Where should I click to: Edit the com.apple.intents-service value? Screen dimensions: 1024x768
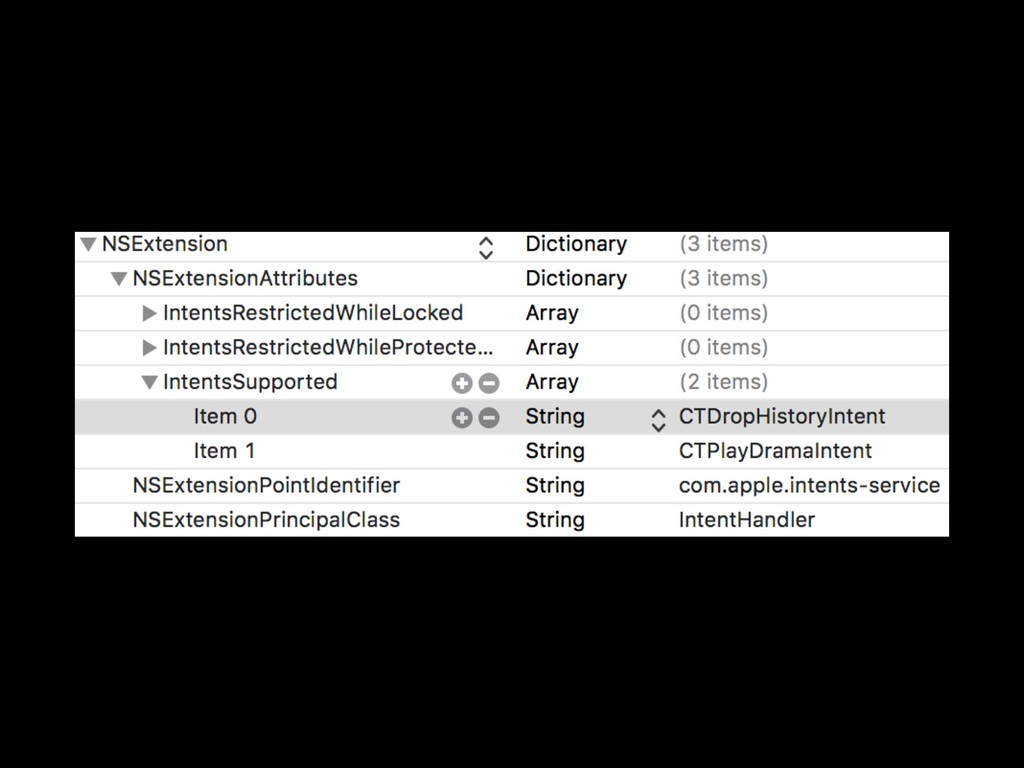[809, 485]
